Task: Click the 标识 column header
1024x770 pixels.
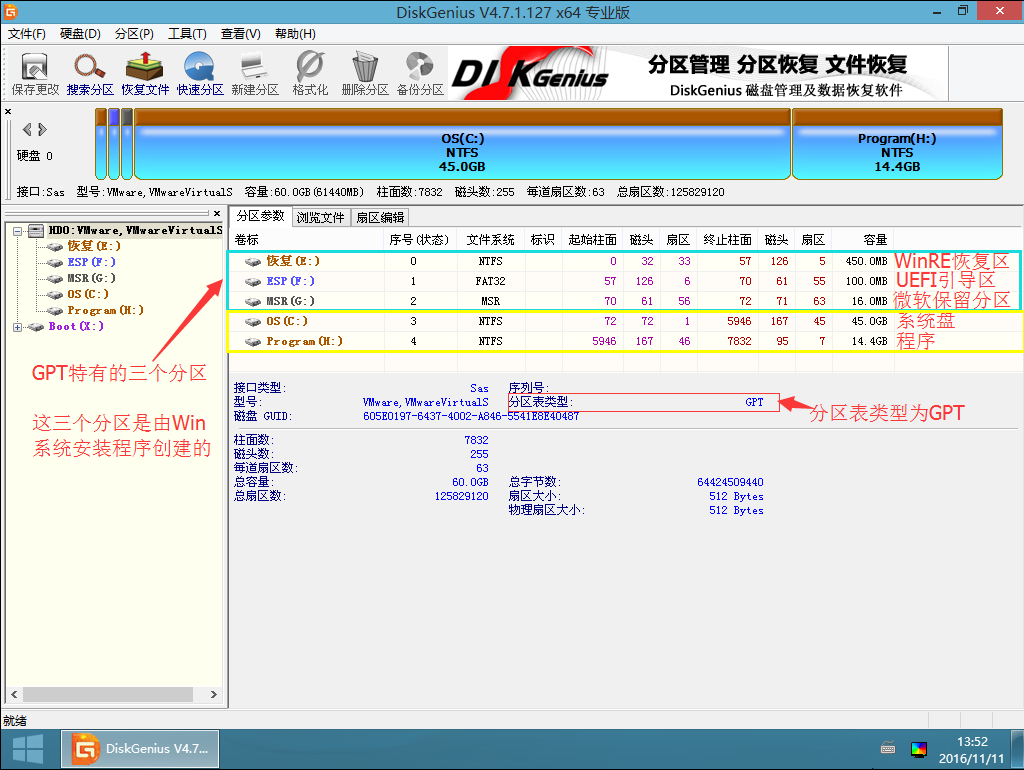Action: (x=543, y=240)
